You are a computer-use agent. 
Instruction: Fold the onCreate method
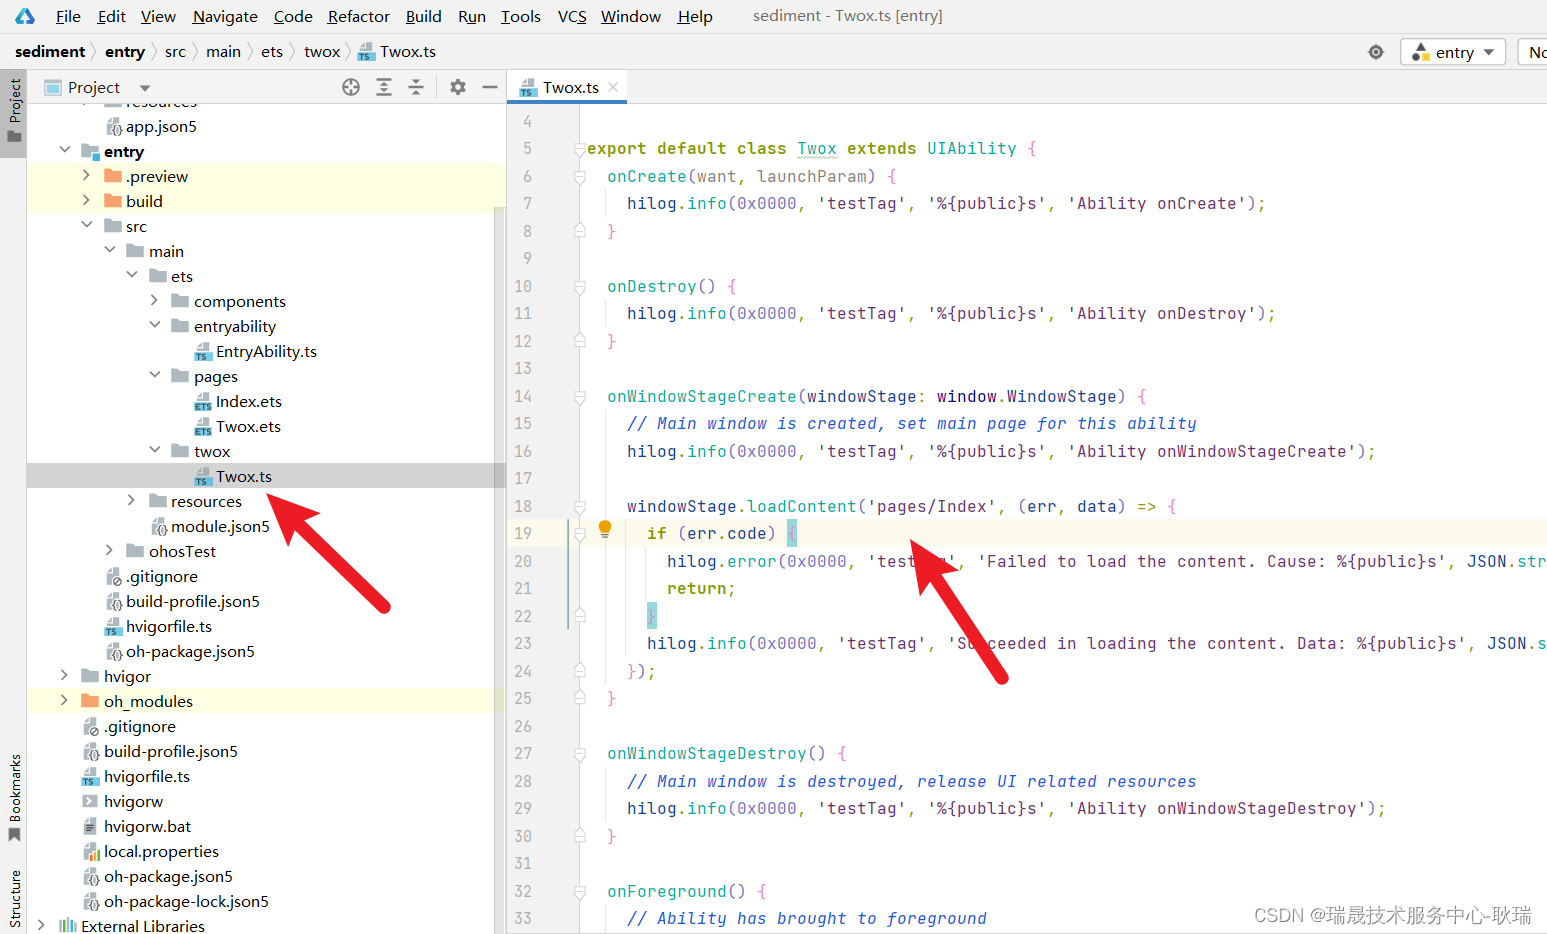coord(579,177)
